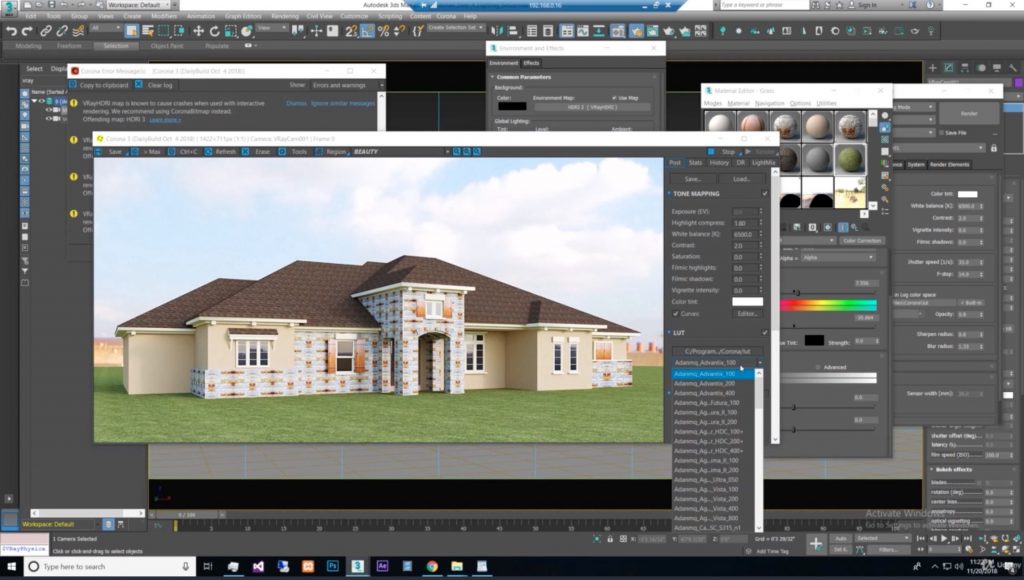The width and height of the screenshot is (1024, 580).
Task: Switch to Stats tab in Corona frame buffer
Action: (x=696, y=163)
